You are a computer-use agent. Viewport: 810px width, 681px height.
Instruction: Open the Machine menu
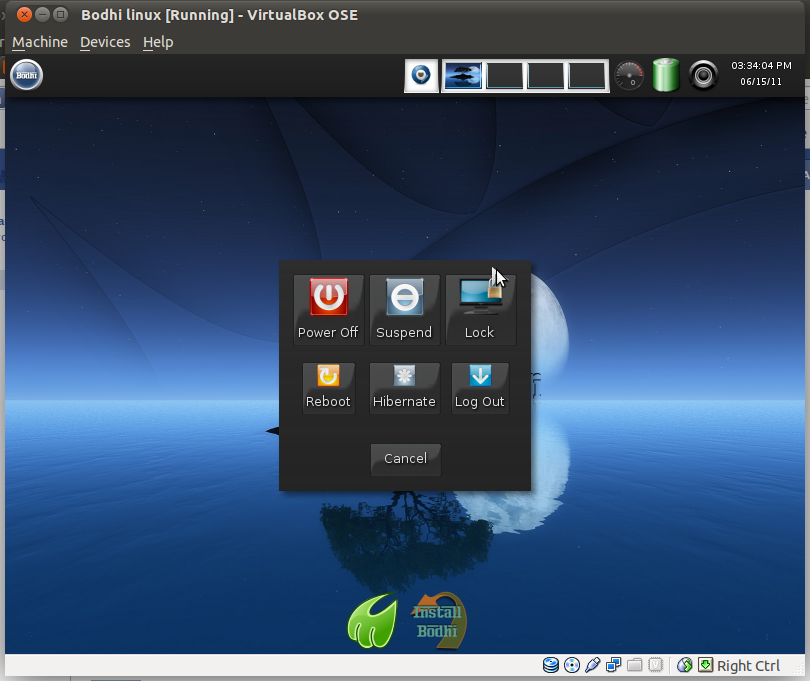tap(39, 42)
